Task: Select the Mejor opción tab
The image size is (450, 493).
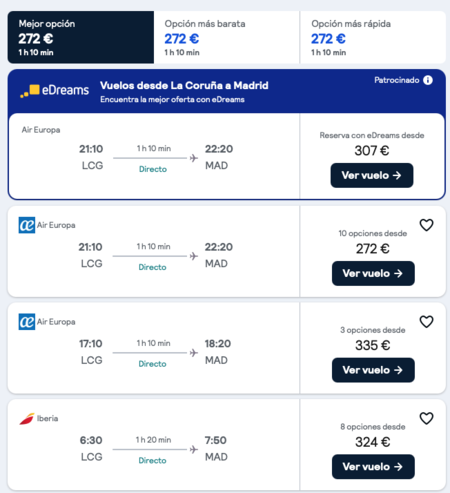Action: point(81,37)
